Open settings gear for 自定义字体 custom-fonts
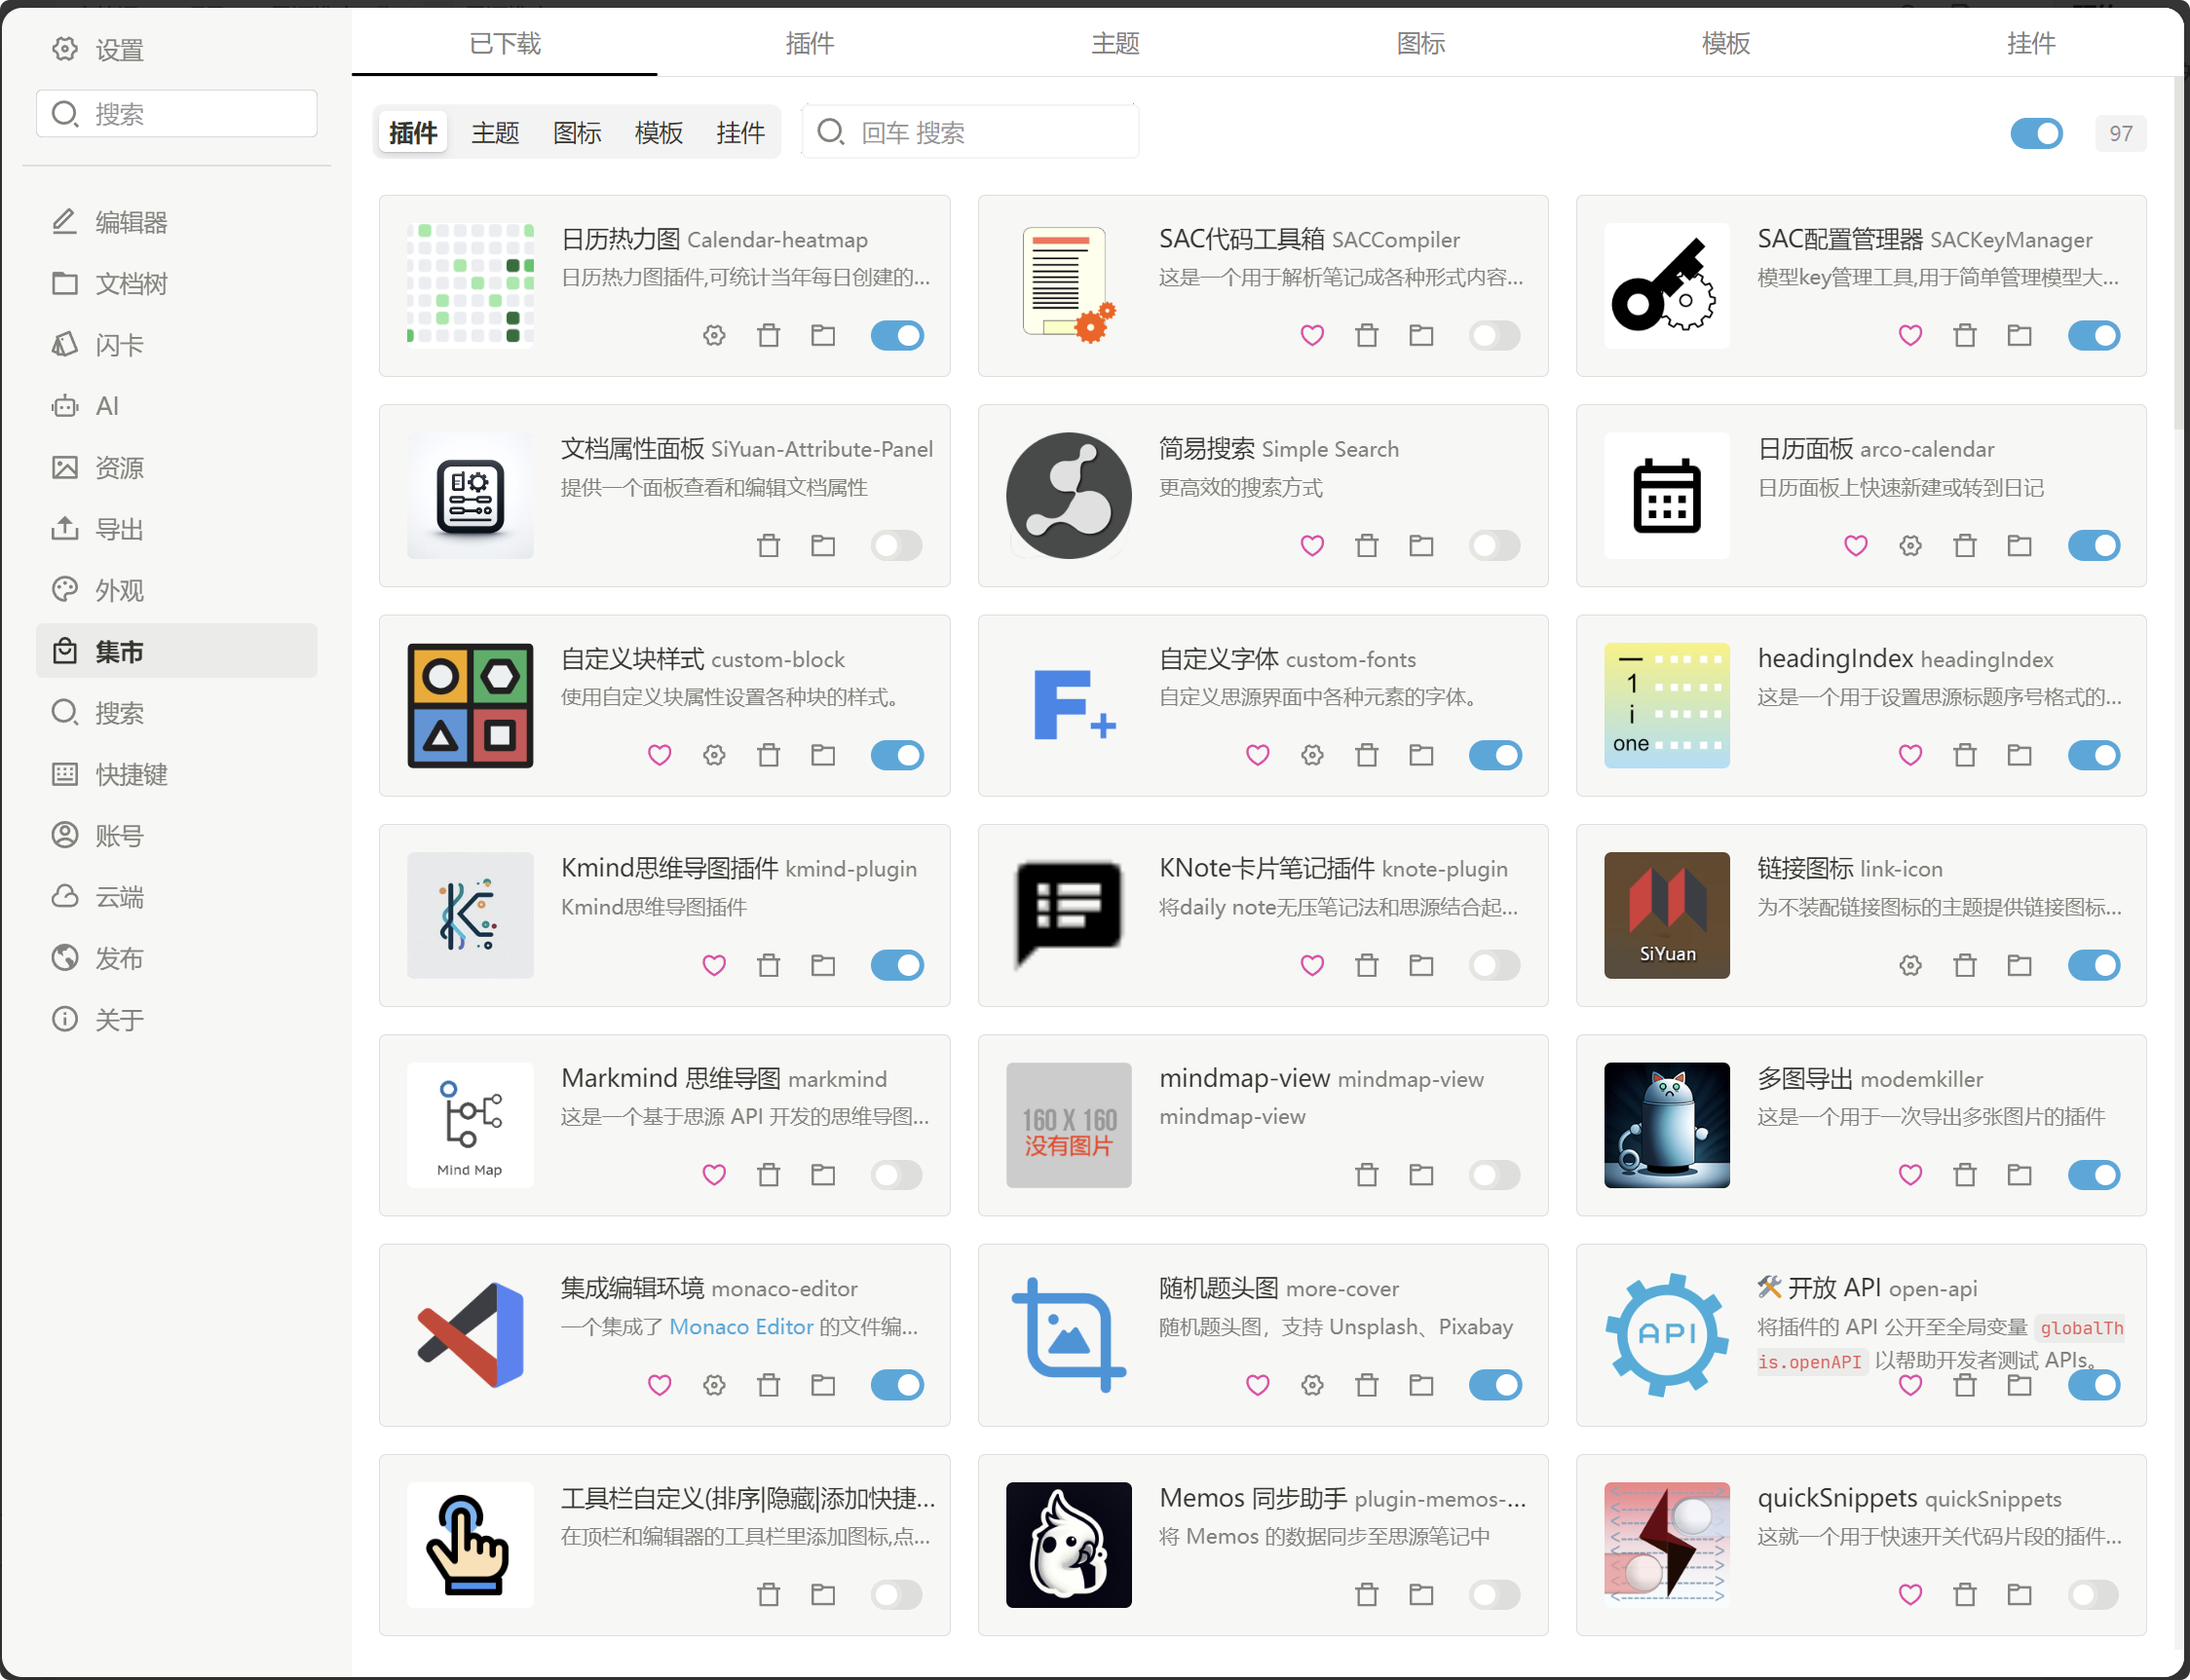This screenshot has height=1680, width=2190. pos(1312,755)
